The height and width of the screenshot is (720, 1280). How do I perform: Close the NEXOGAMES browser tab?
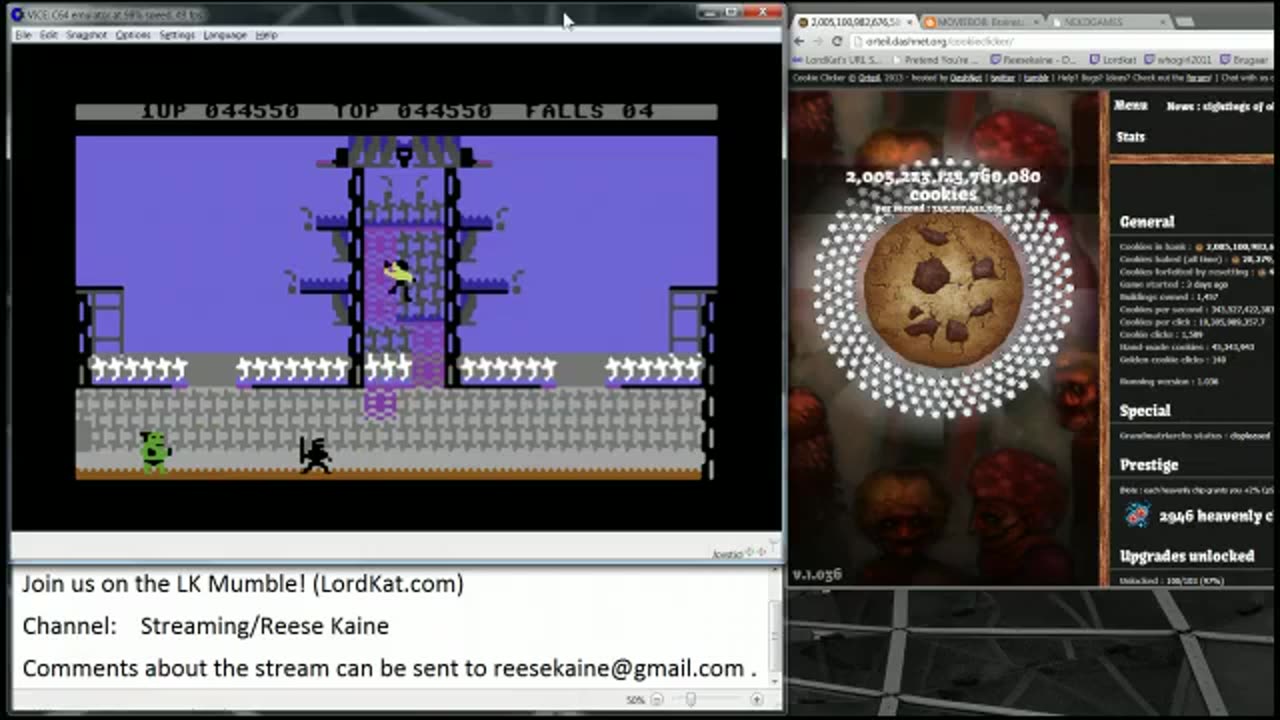pos(1163,21)
